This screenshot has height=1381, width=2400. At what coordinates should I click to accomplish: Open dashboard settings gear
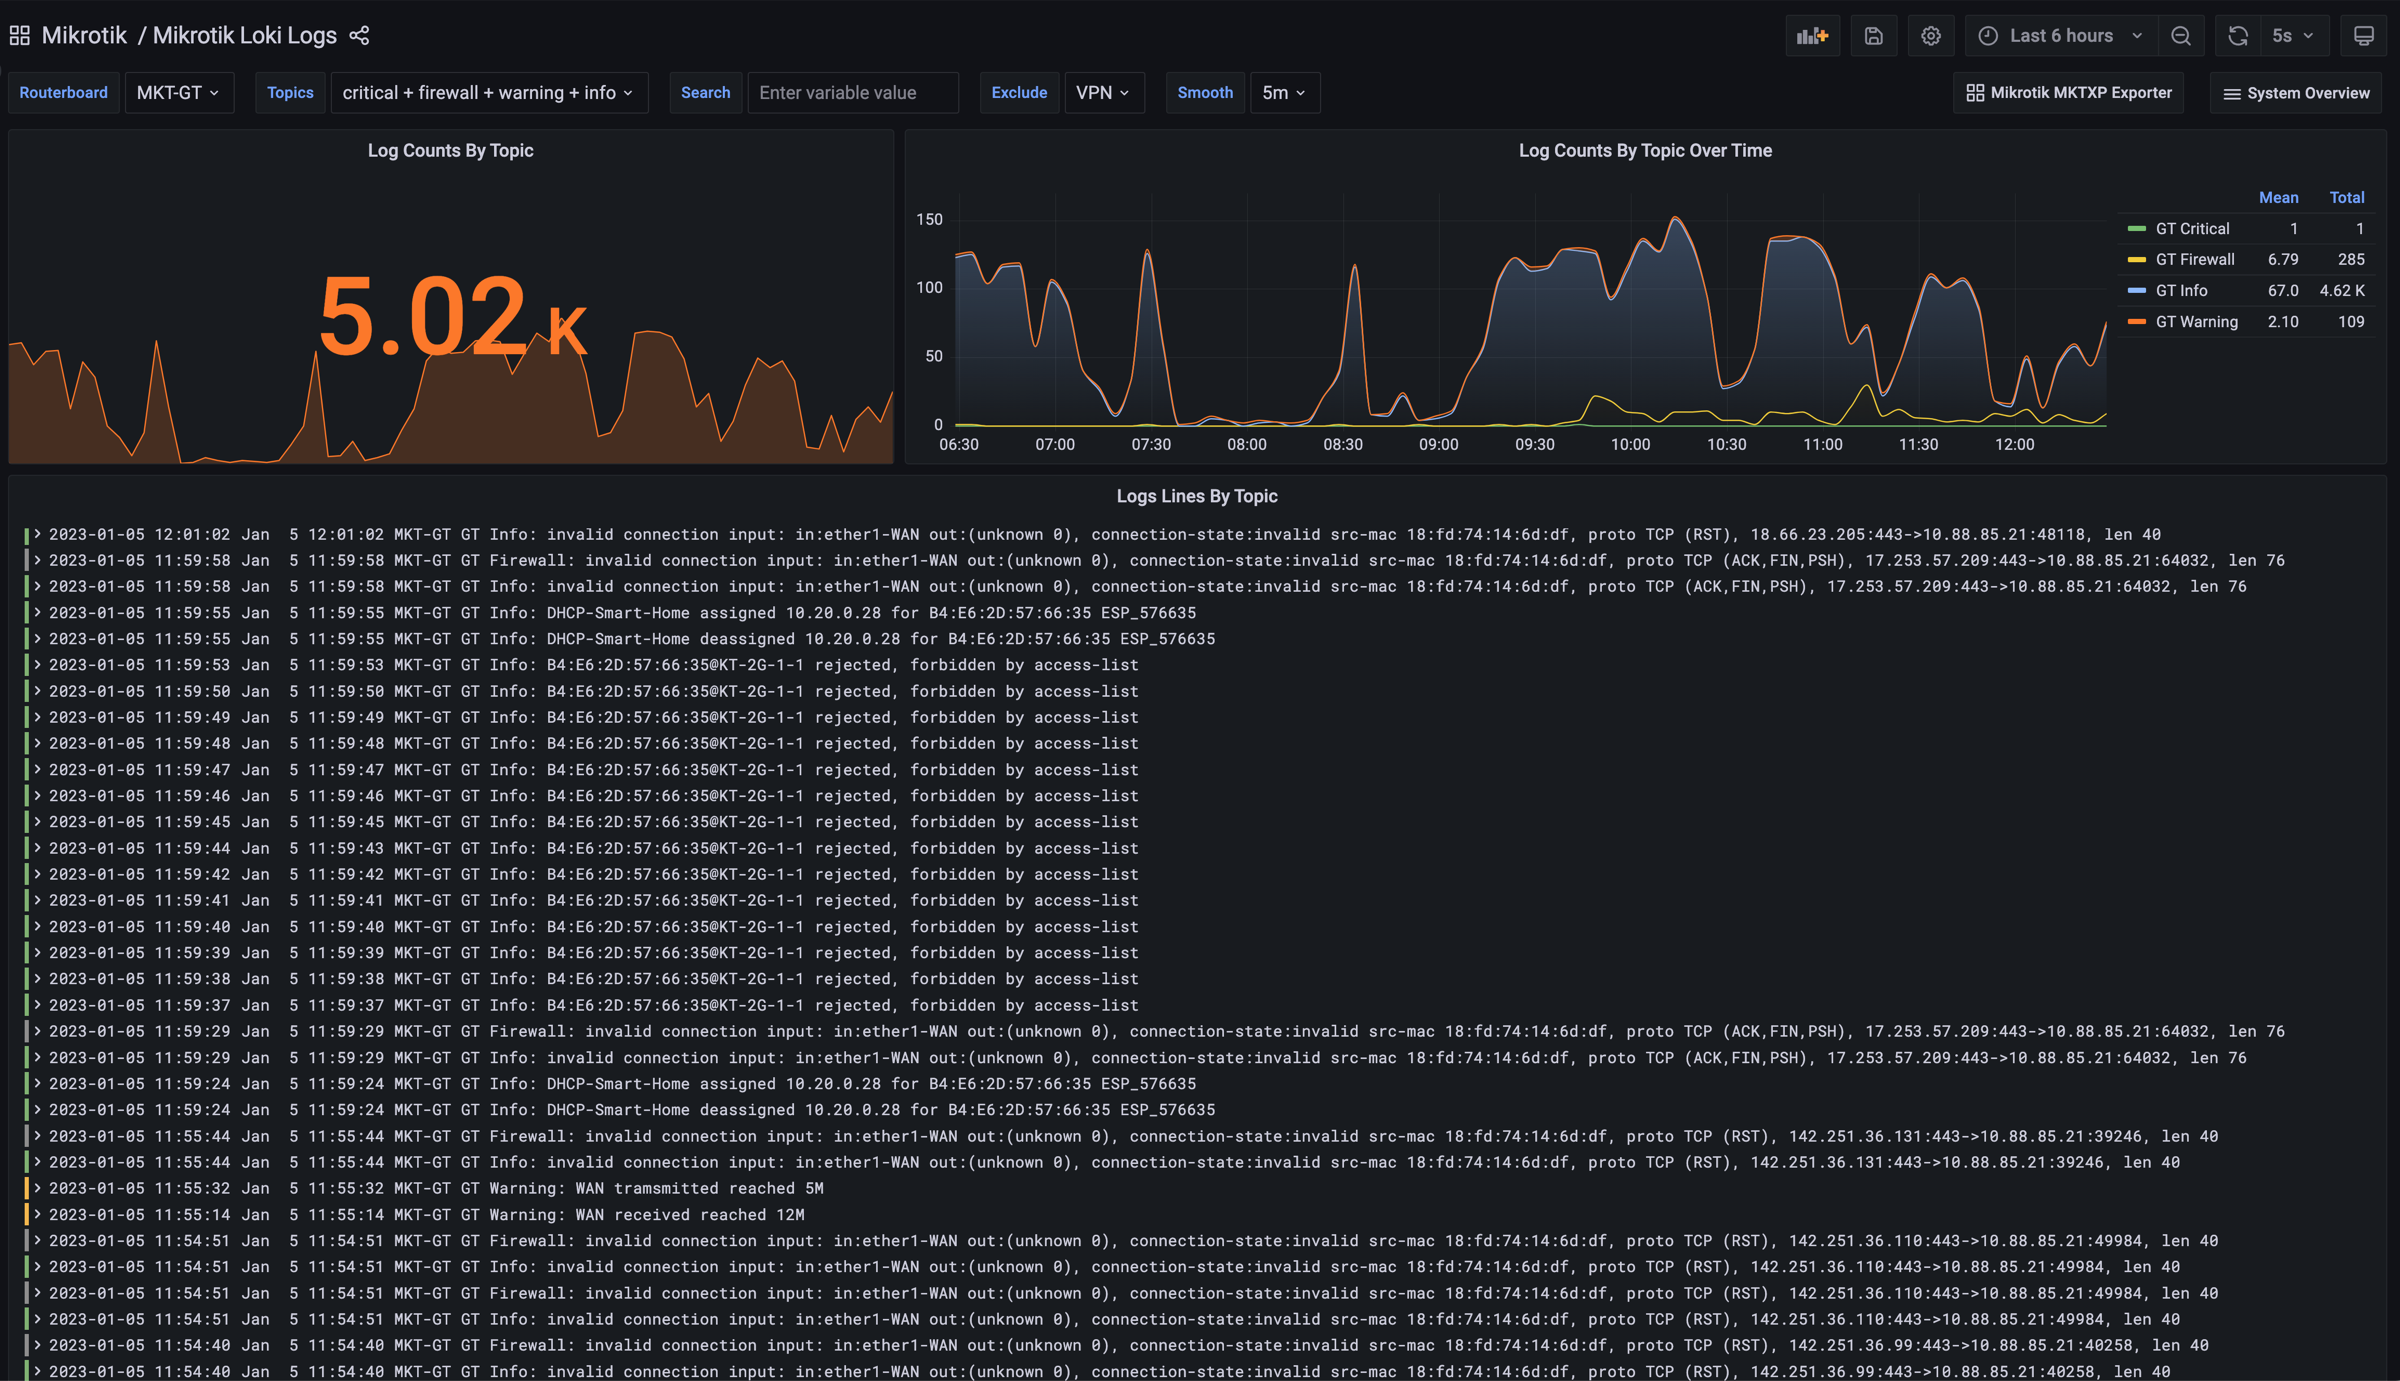click(x=1931, y=36)
